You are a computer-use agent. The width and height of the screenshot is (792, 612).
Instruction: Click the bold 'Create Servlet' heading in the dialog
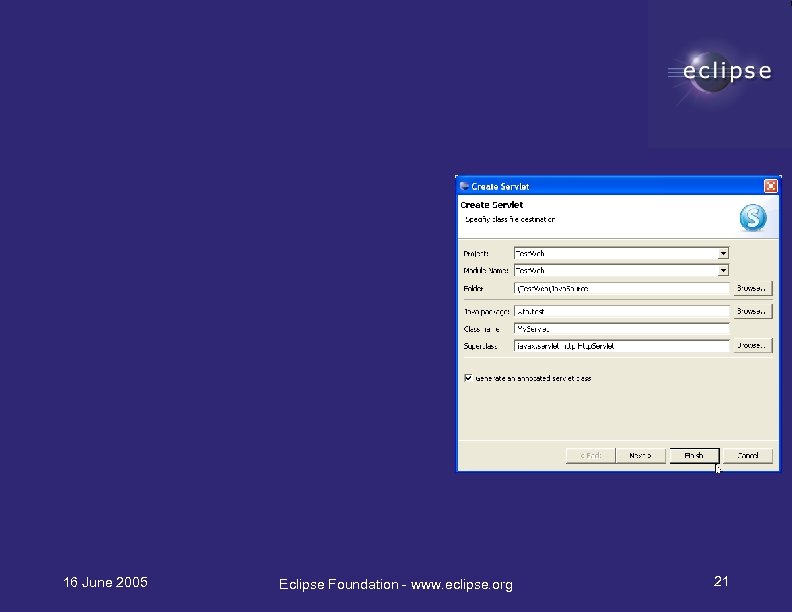[x=491, y=205]
